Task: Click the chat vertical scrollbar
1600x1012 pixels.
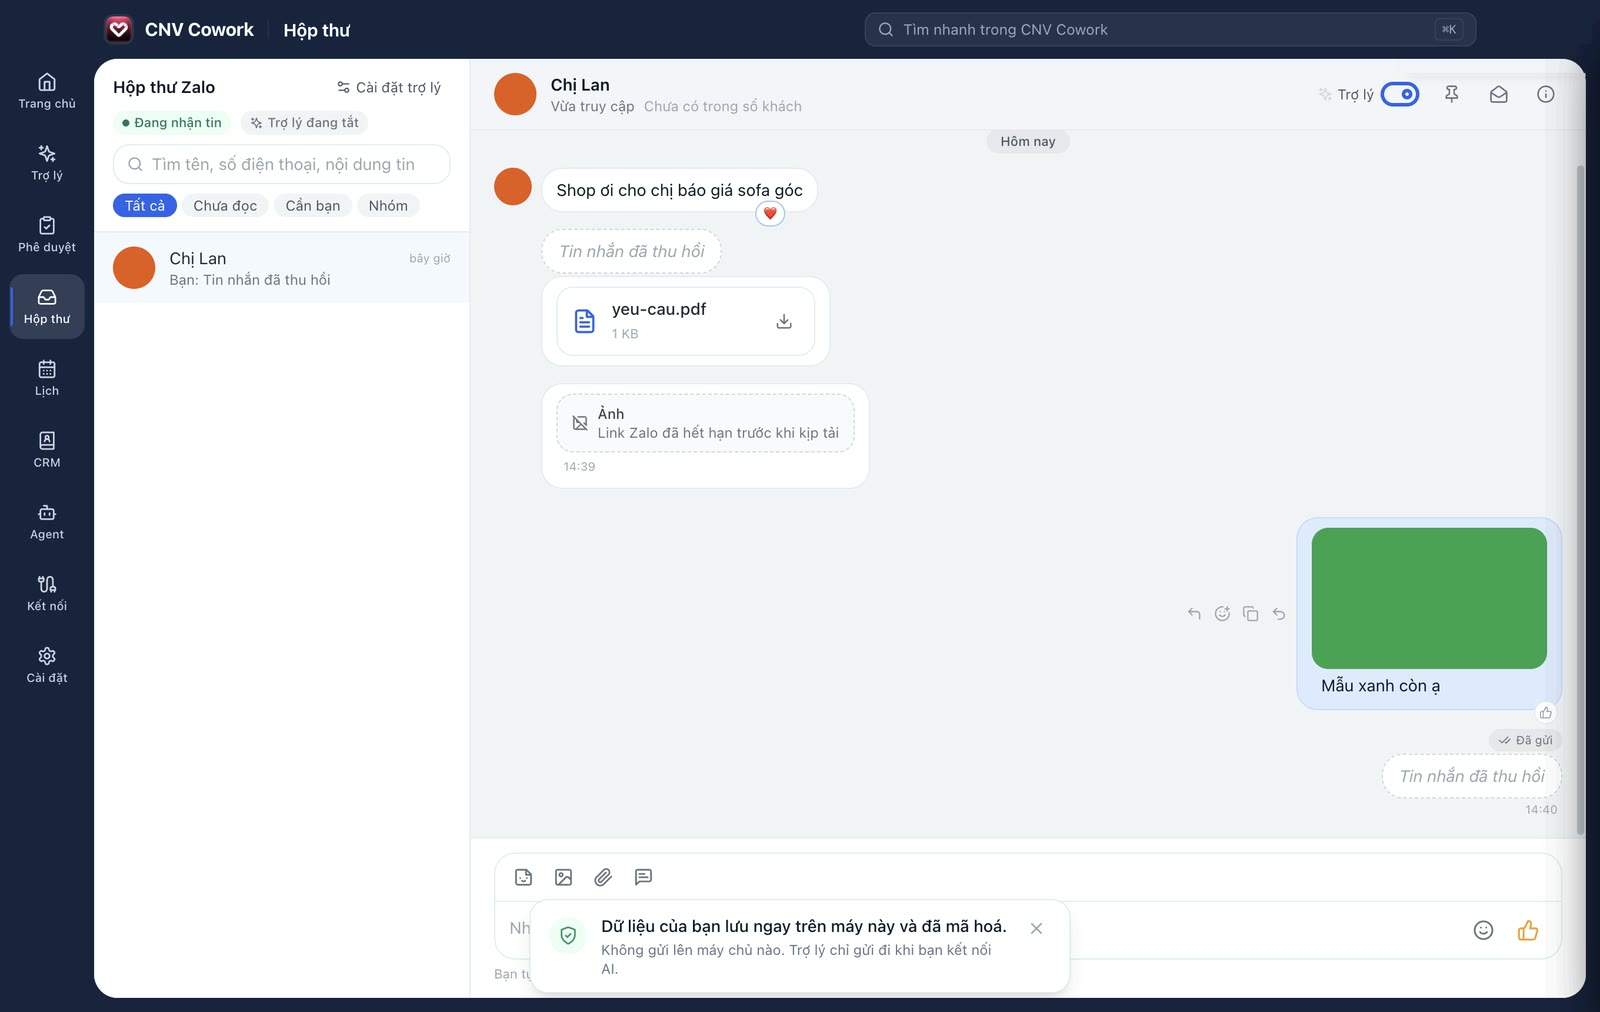Action: pyautogui.click(x=1580, y=500)
